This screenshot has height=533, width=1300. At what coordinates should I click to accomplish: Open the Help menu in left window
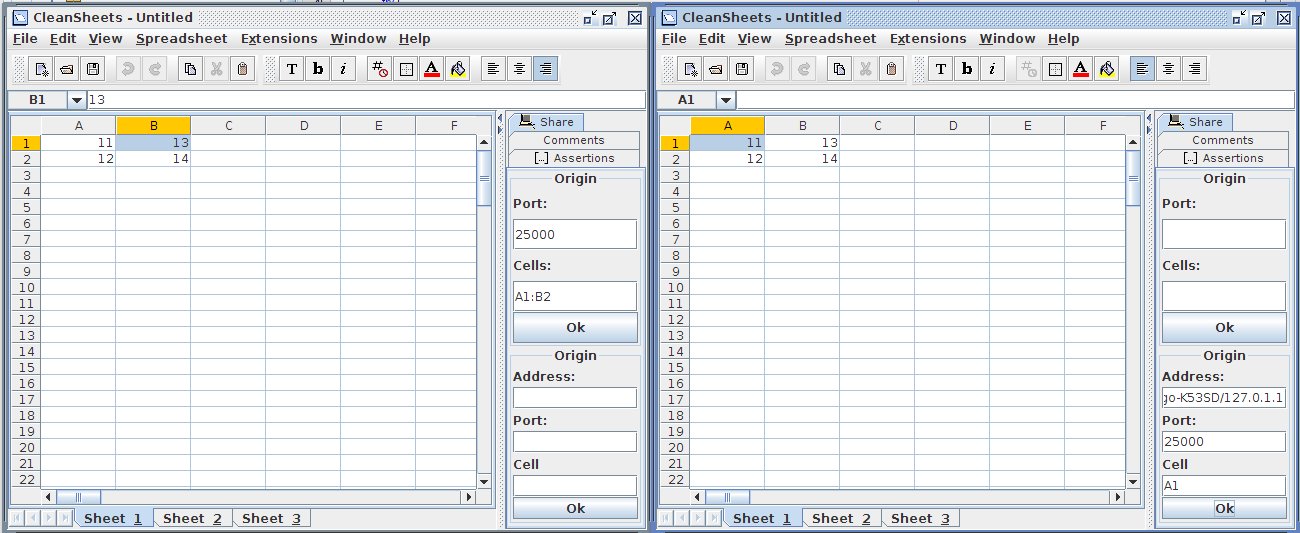(414, 39)
